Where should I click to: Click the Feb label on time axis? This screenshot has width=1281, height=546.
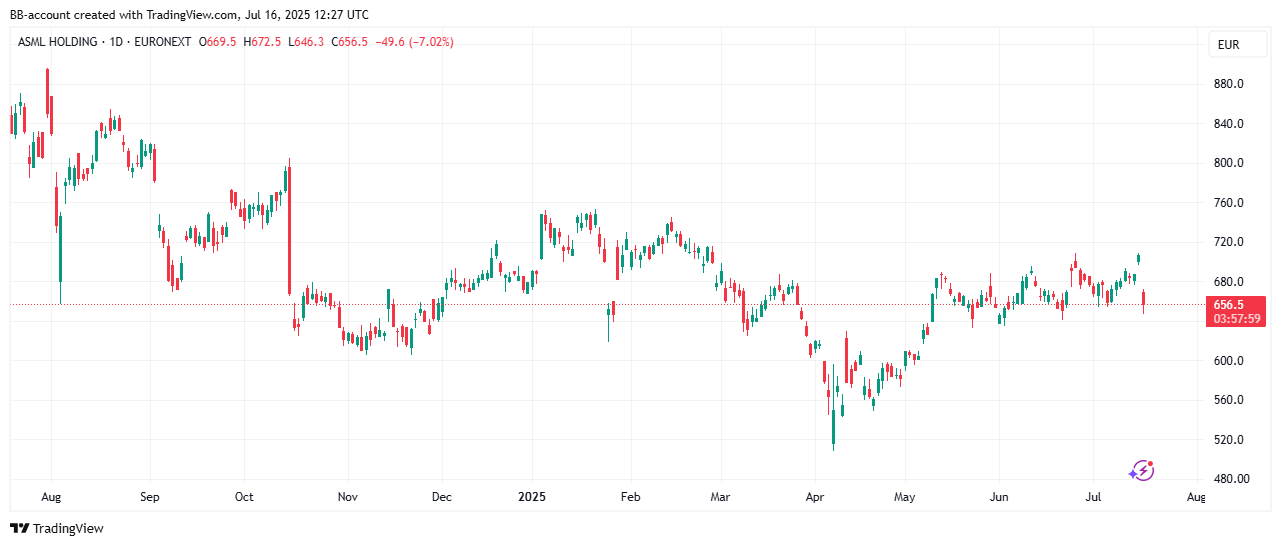pos(630,496)
